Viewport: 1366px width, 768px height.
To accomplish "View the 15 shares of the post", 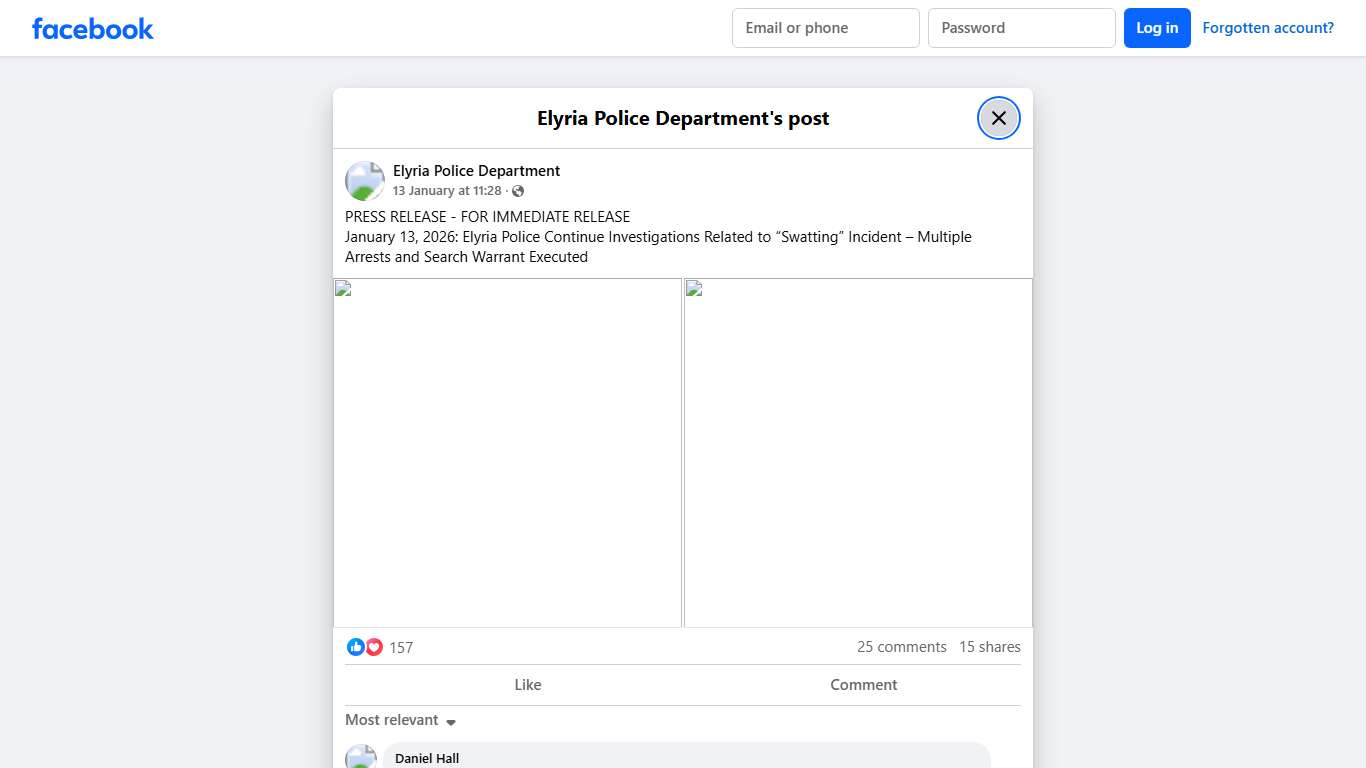I will (989, 647).
